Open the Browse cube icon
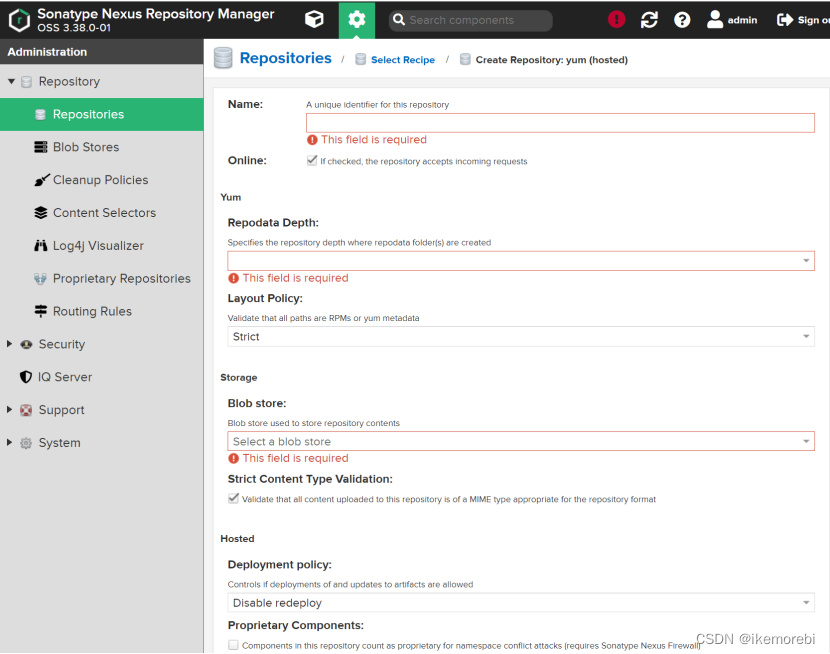 314,20
